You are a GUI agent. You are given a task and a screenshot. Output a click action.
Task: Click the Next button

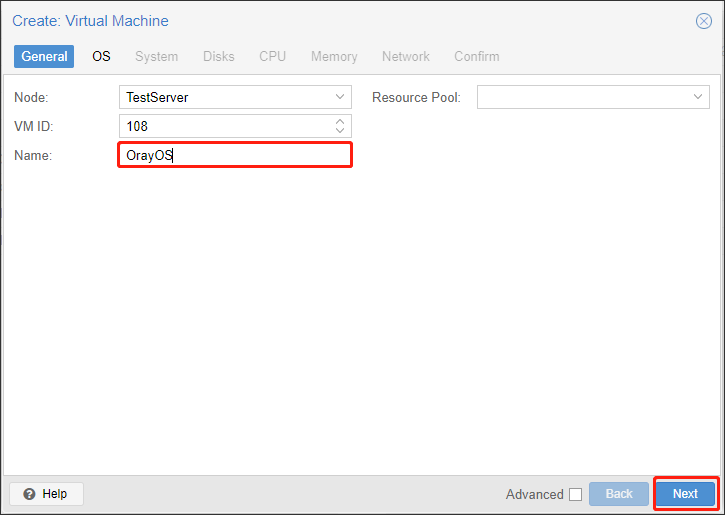(x=685, y=494)
